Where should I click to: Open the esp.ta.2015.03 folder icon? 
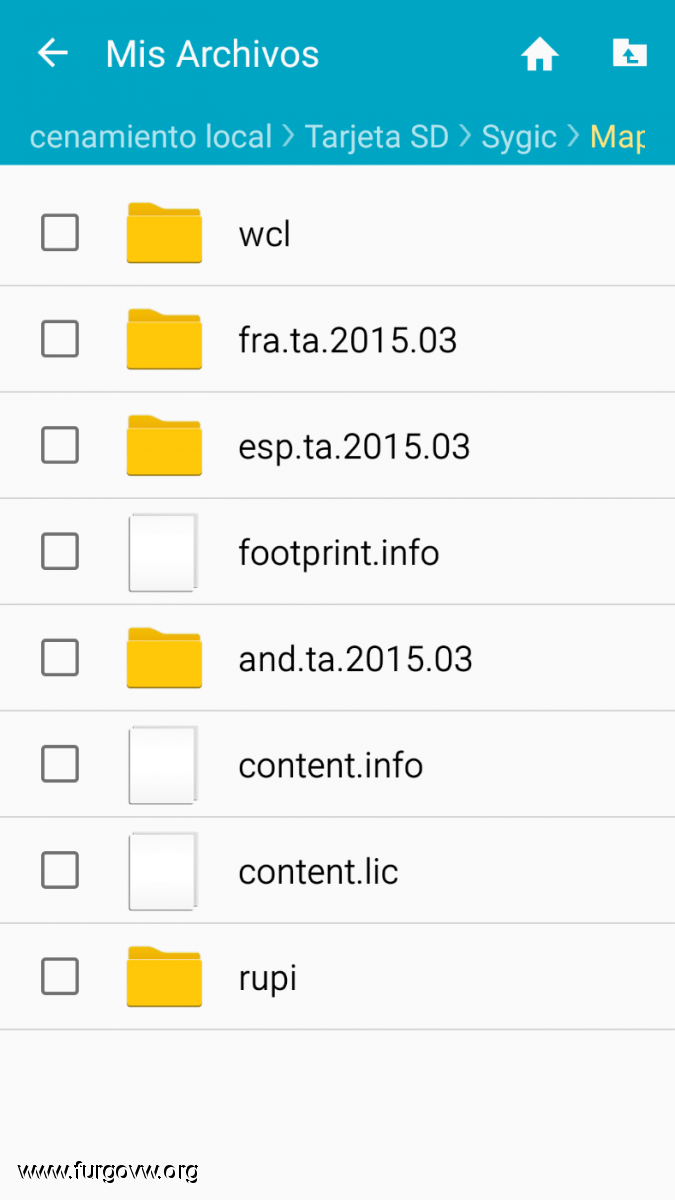coord(164,445)
